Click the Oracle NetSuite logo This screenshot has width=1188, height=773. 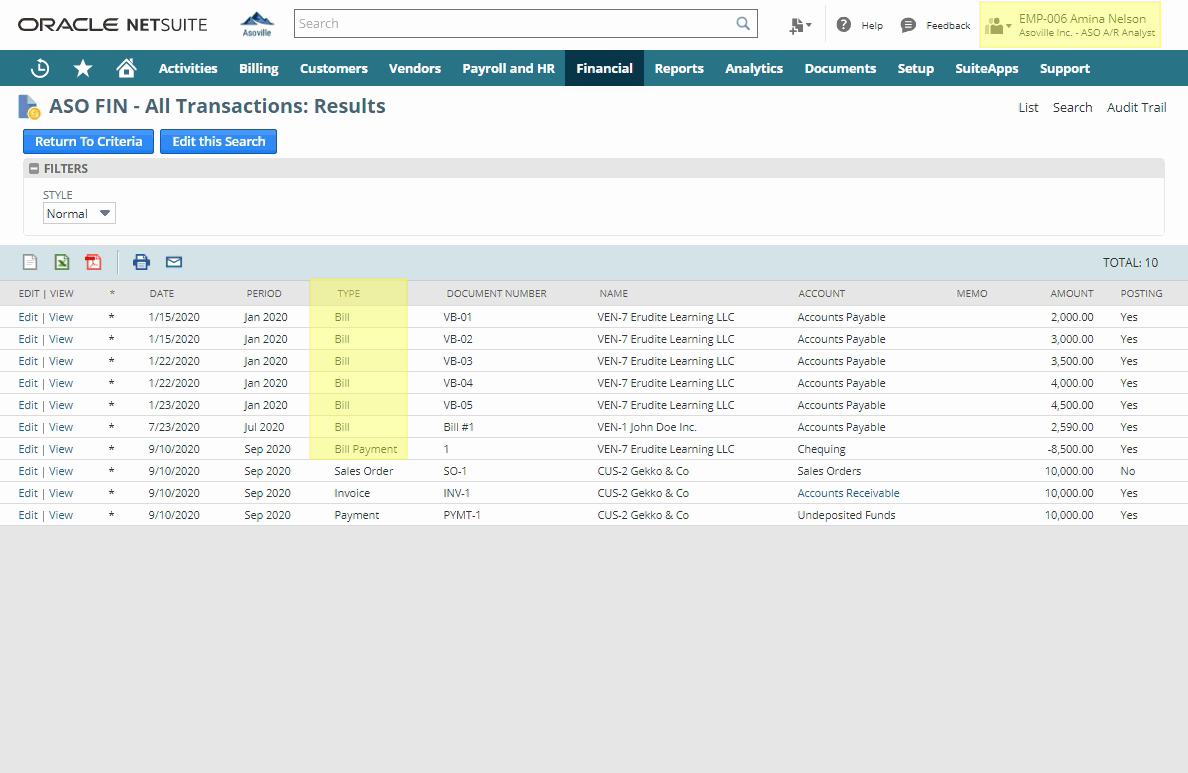pyautogui.click(x=112, y=24)
